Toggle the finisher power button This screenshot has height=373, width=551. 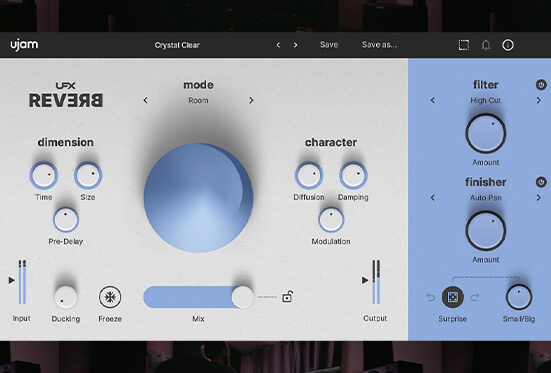point(541,182)
